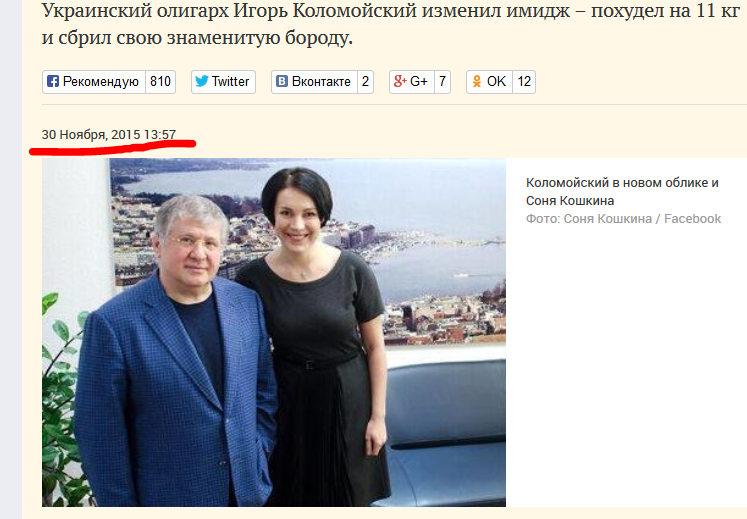Image resolution: width=747 pixels, height=519 pixels.
Task: Click the Facebook share count 810
Action: [161, 81]
